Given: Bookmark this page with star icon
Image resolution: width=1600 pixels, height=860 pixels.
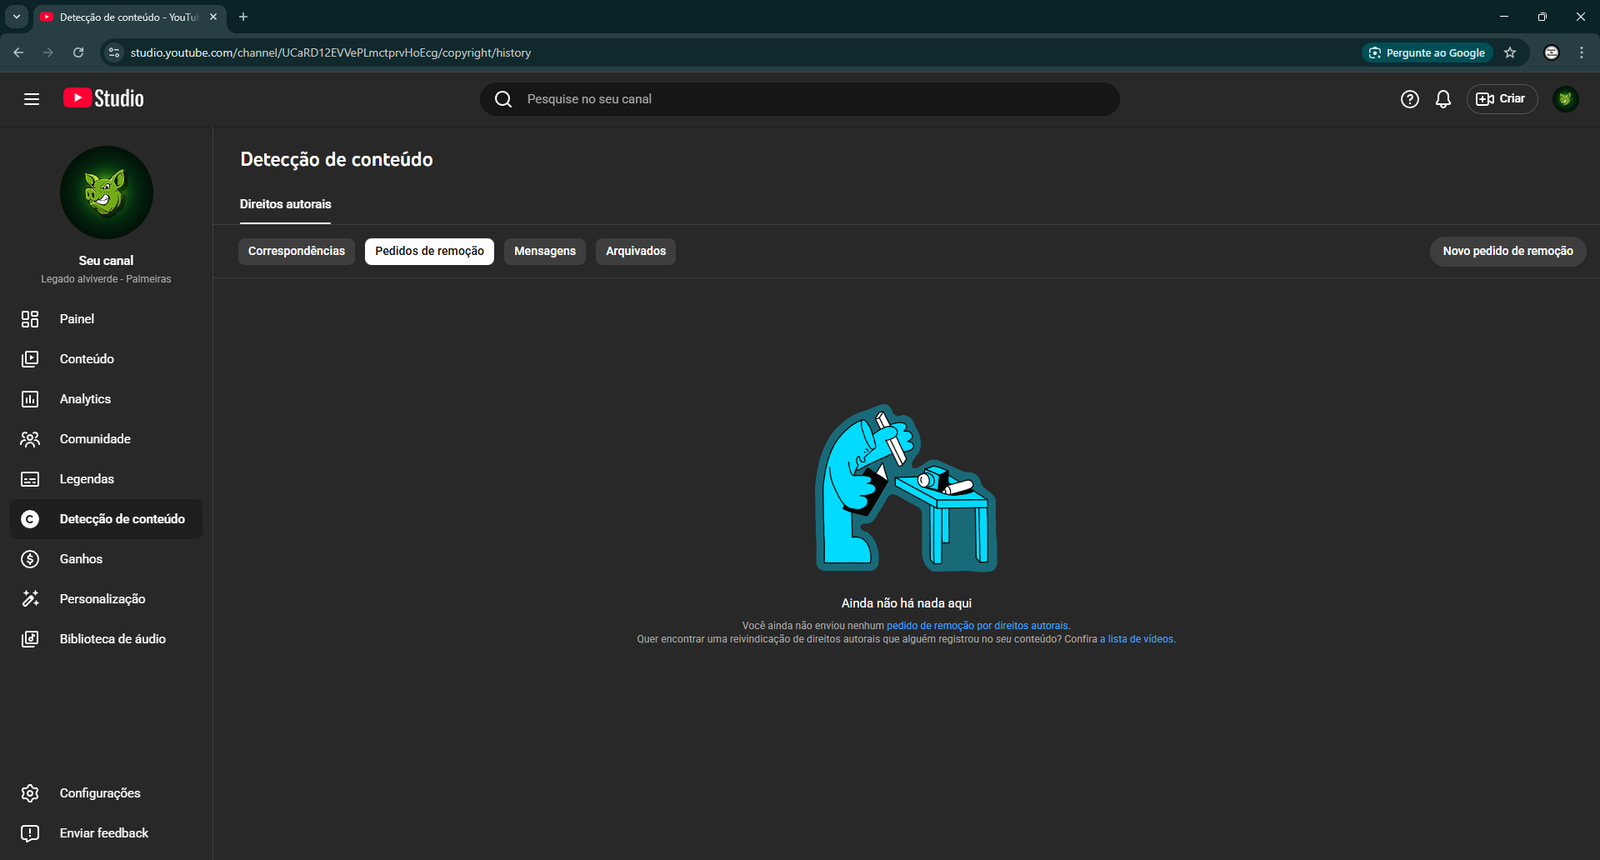Looking at the screenshot, I should point(1510,53).
